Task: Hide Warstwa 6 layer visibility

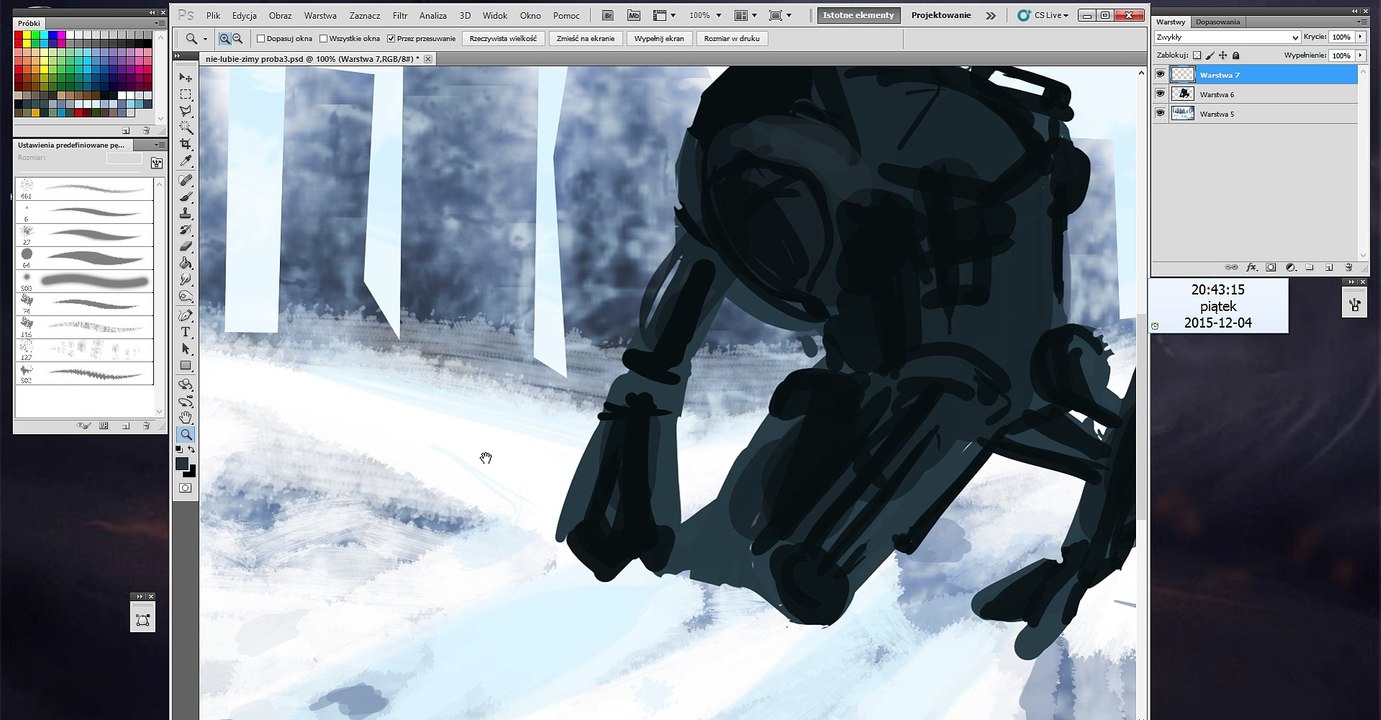Action: pyautogui.click(x=1160, y=94)
